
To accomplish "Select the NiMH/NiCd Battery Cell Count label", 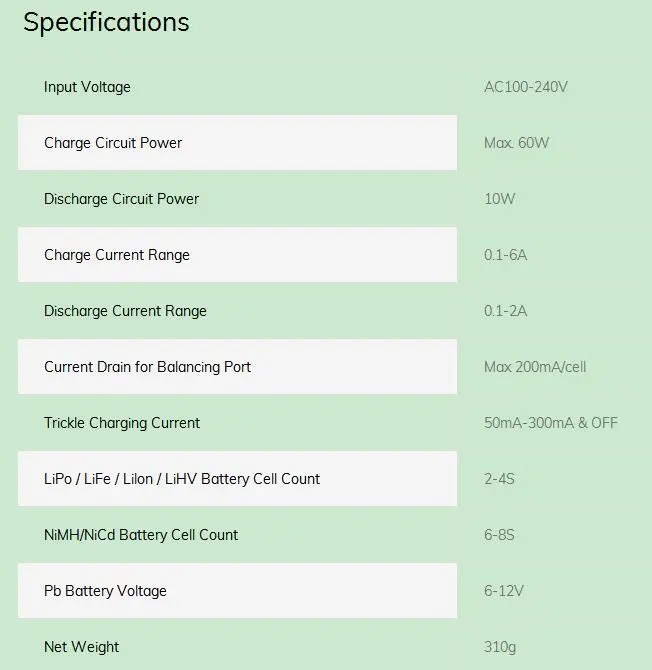I will pyautogui.click(x=141, y=535).
